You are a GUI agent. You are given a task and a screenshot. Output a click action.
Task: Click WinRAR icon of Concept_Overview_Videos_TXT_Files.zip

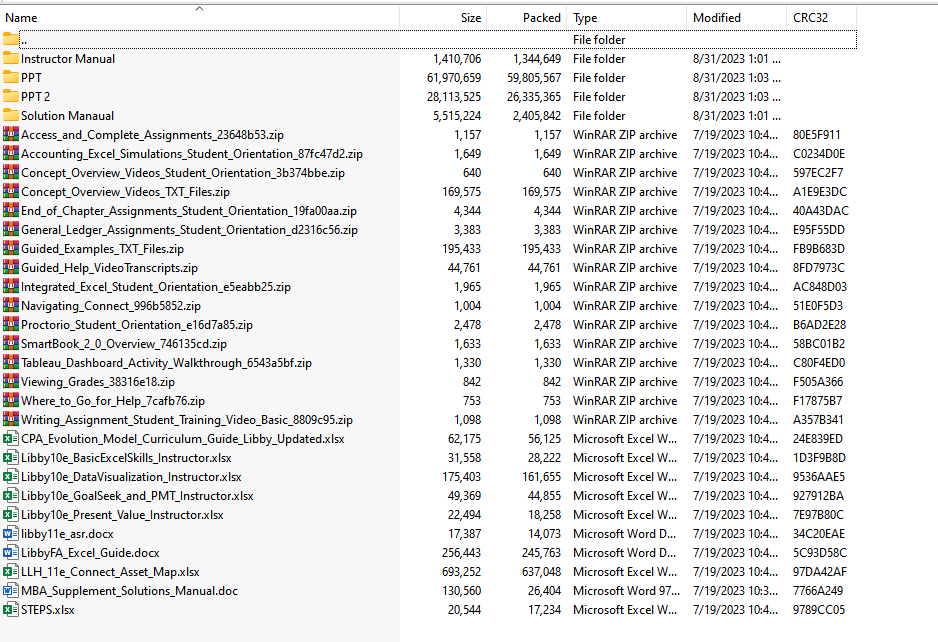10,191
